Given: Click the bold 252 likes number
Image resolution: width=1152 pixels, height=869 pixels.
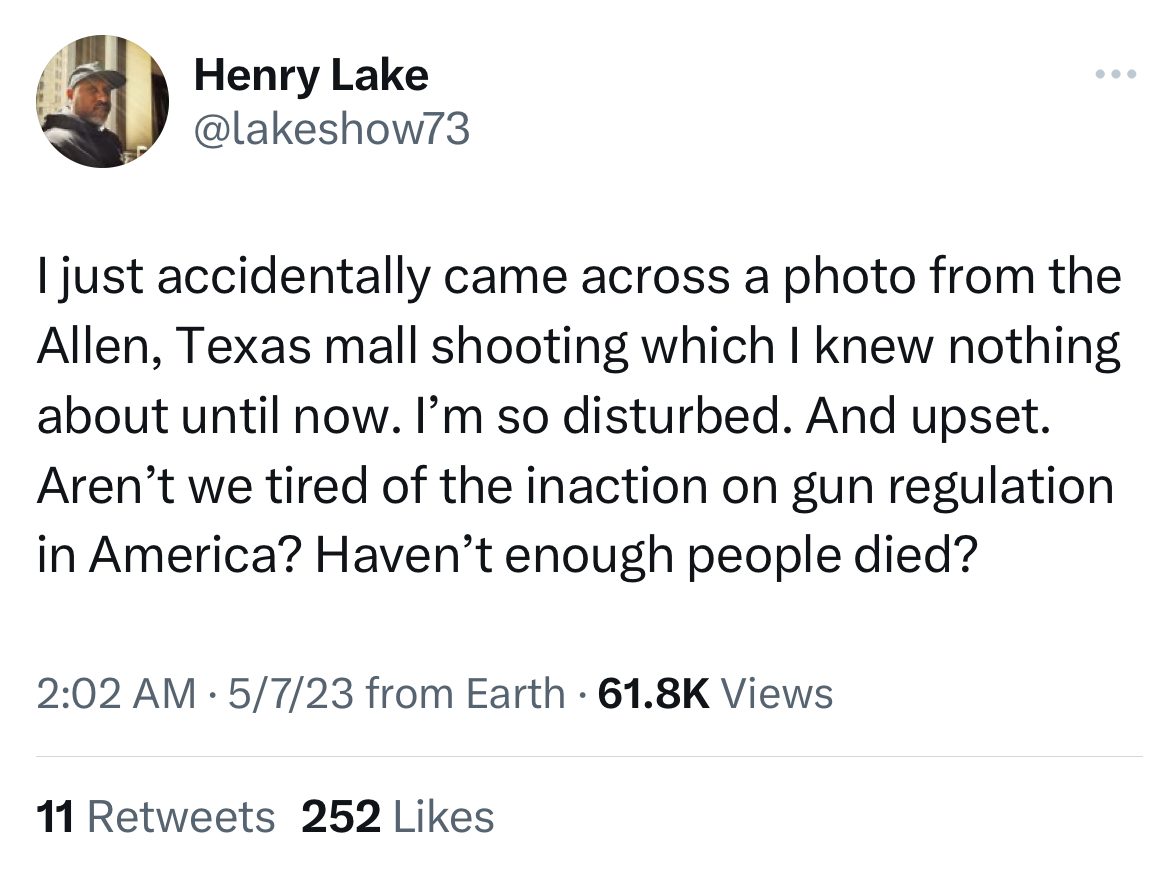Looking at the screenshot, I should coord(341,816).
